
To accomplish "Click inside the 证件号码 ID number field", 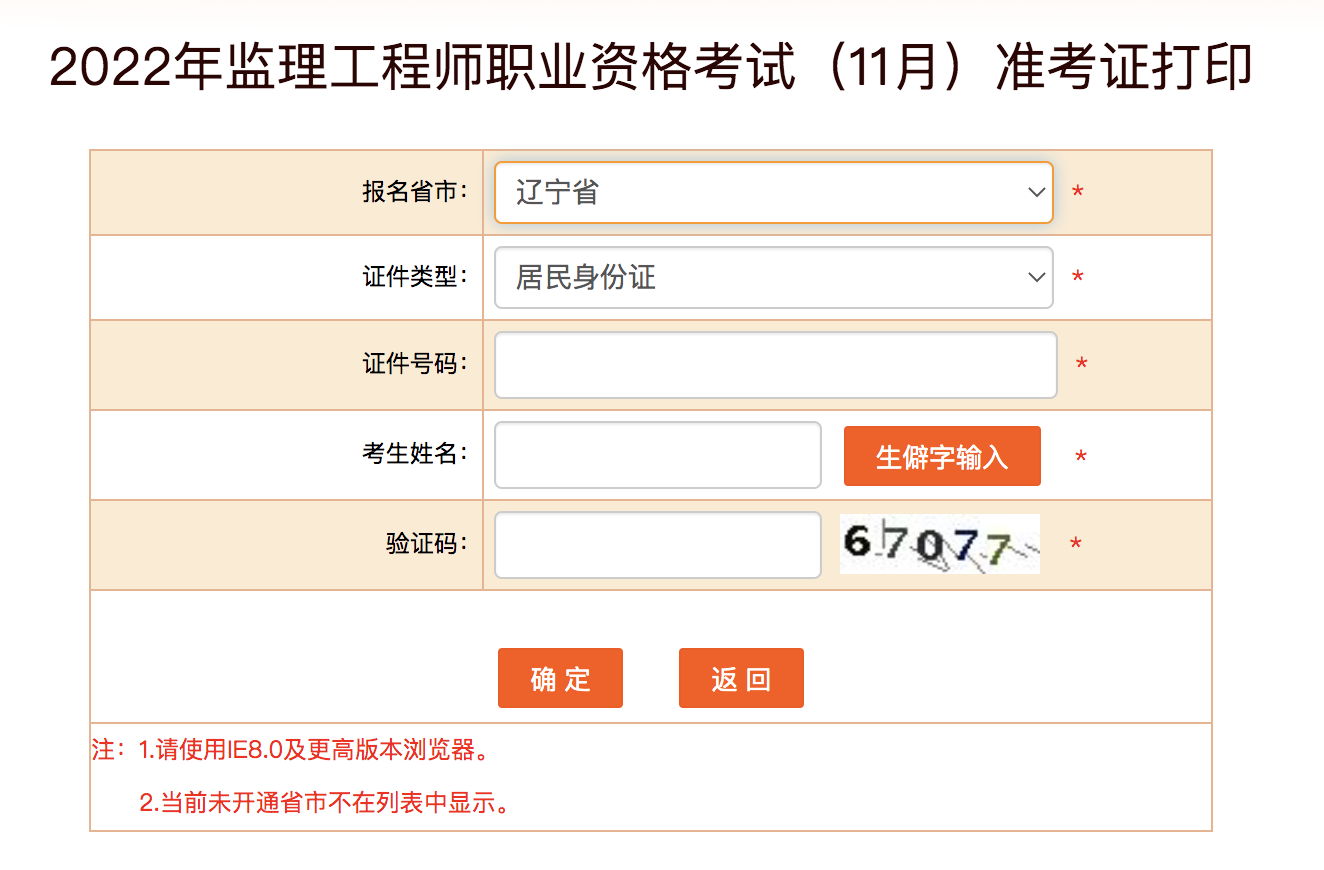I will tap(775, 365).
